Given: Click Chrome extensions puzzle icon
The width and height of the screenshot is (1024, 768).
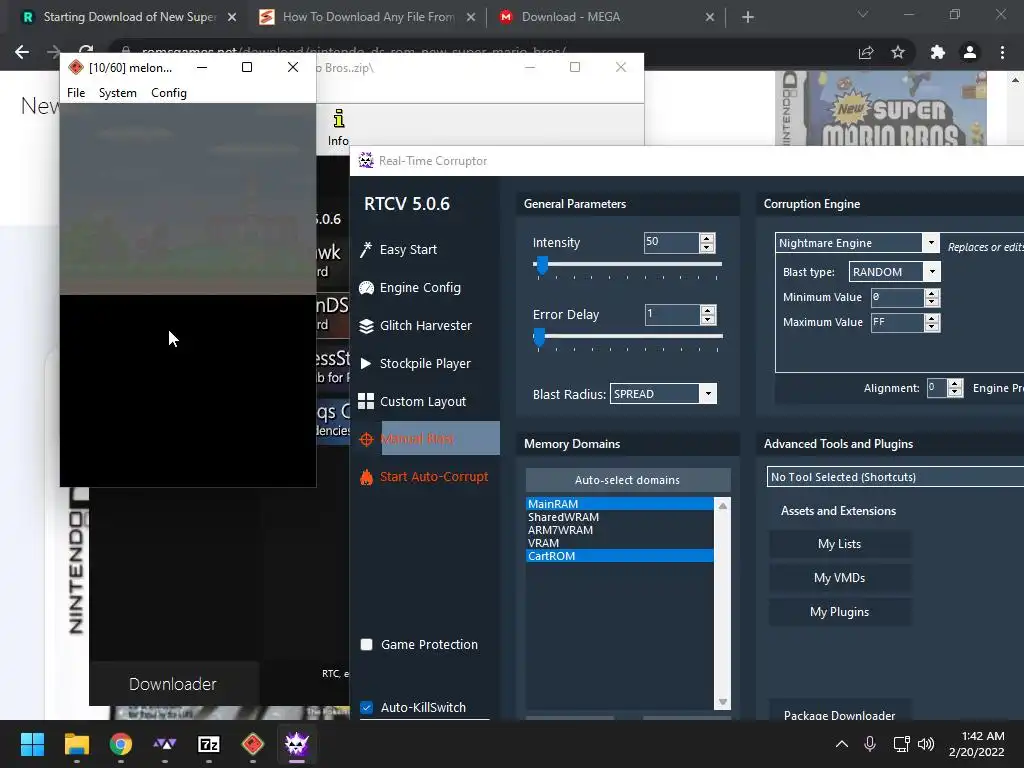Looking at the screenshot, I should pos(937,52).
